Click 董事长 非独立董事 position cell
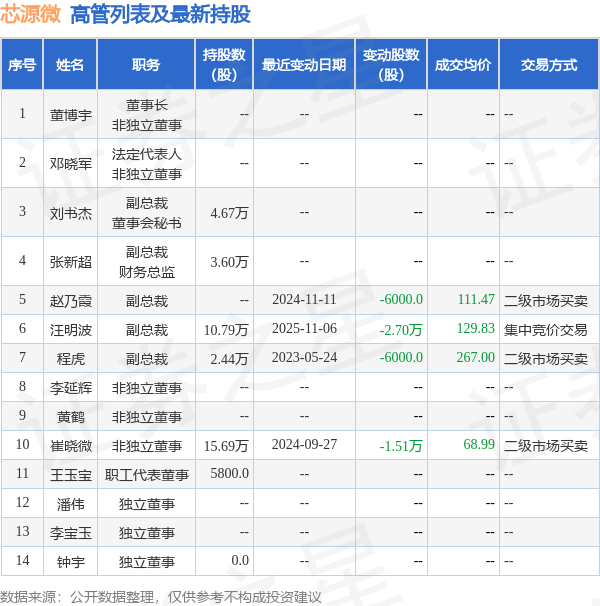600x606 pixels. [x=147, y=115]
